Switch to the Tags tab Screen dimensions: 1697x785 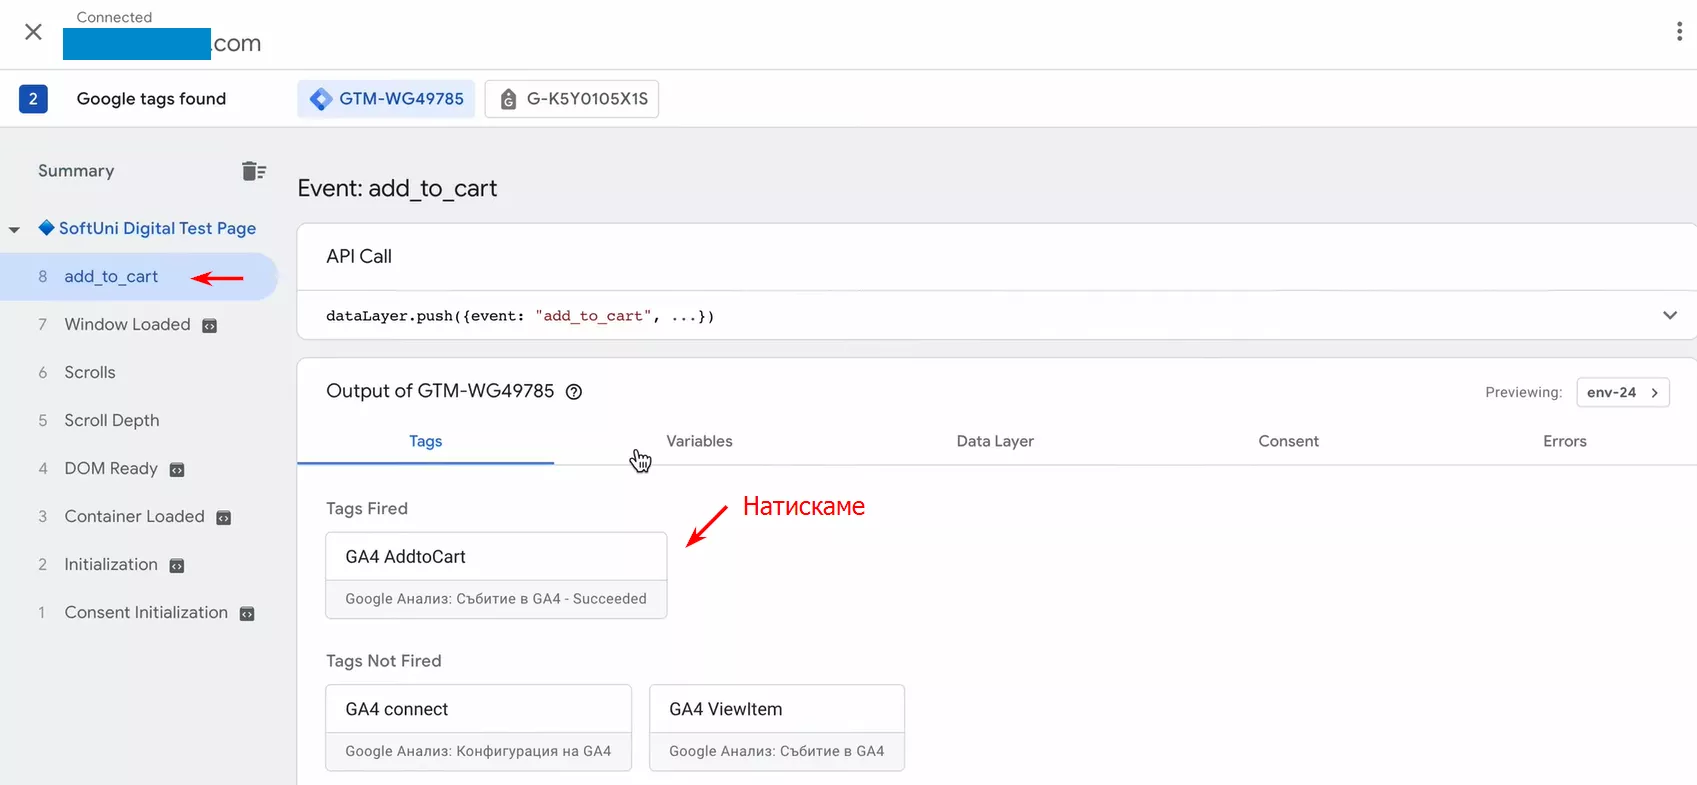[425, 441]
